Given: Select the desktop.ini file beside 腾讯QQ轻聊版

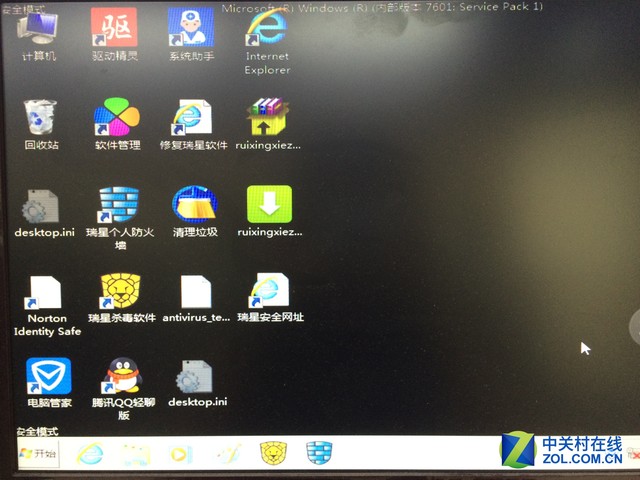Looking at the screenshot, I should click(197, 384).
